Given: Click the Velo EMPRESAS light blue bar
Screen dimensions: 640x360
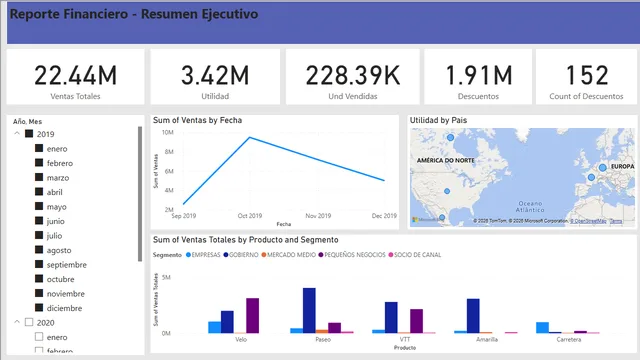Looking at the screenshot, I should click(x=215, y=327).
